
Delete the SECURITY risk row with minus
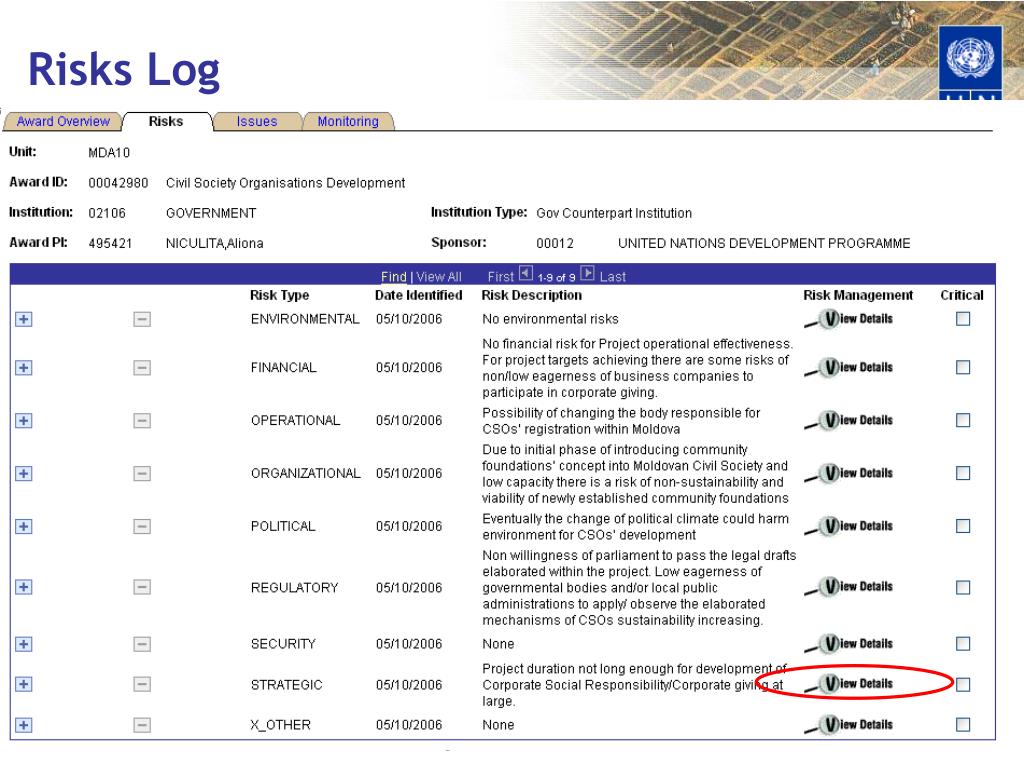[x=142, y=645]
